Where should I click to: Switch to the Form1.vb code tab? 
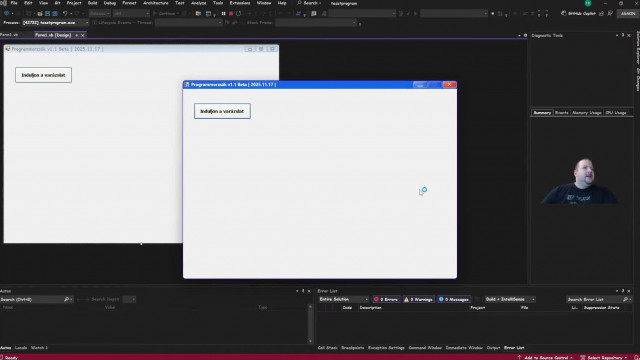coord(9,35)
